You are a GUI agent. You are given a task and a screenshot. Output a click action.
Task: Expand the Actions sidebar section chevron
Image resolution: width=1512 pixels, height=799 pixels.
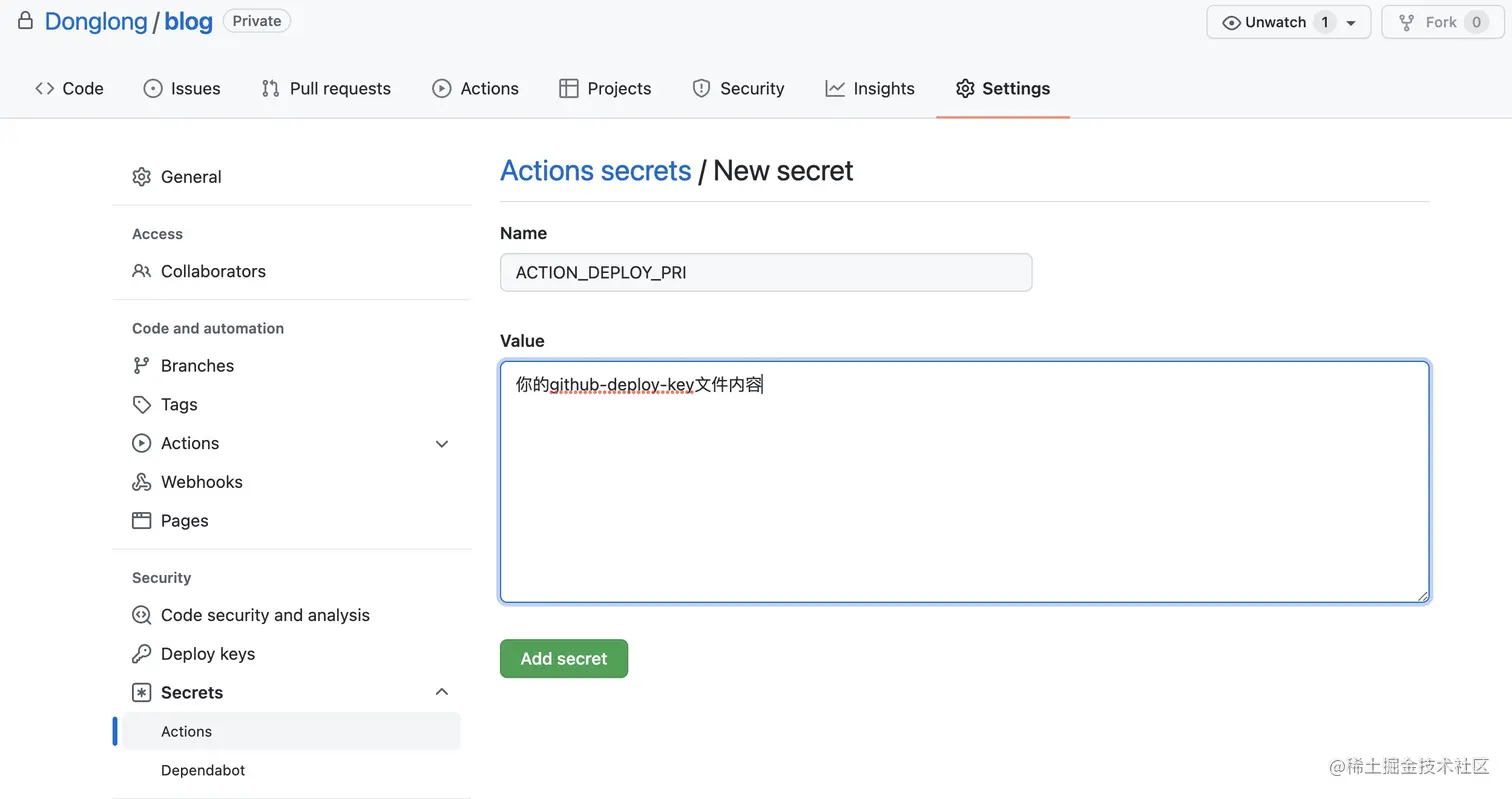pyautogui.click(x=441, y=443)
